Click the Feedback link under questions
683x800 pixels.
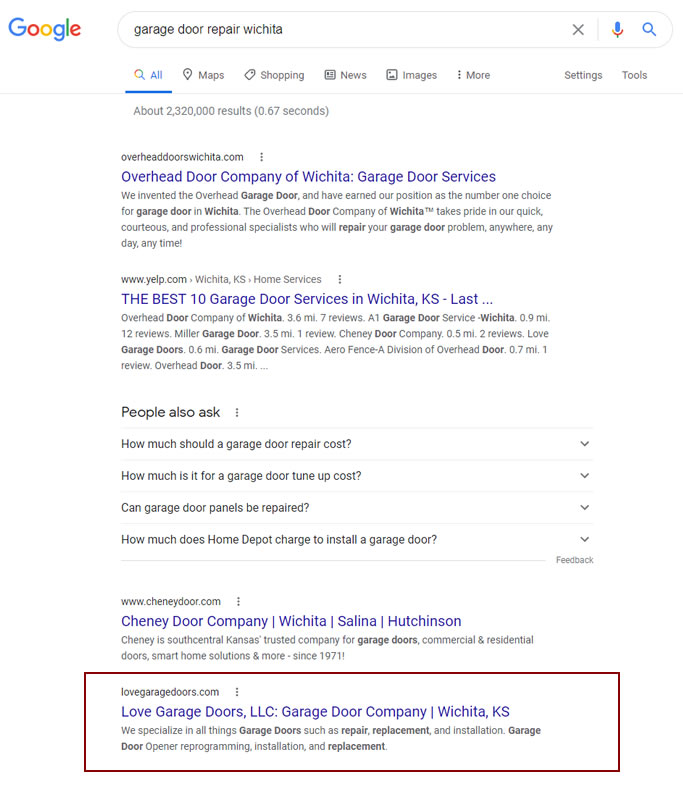coord(574,560)
